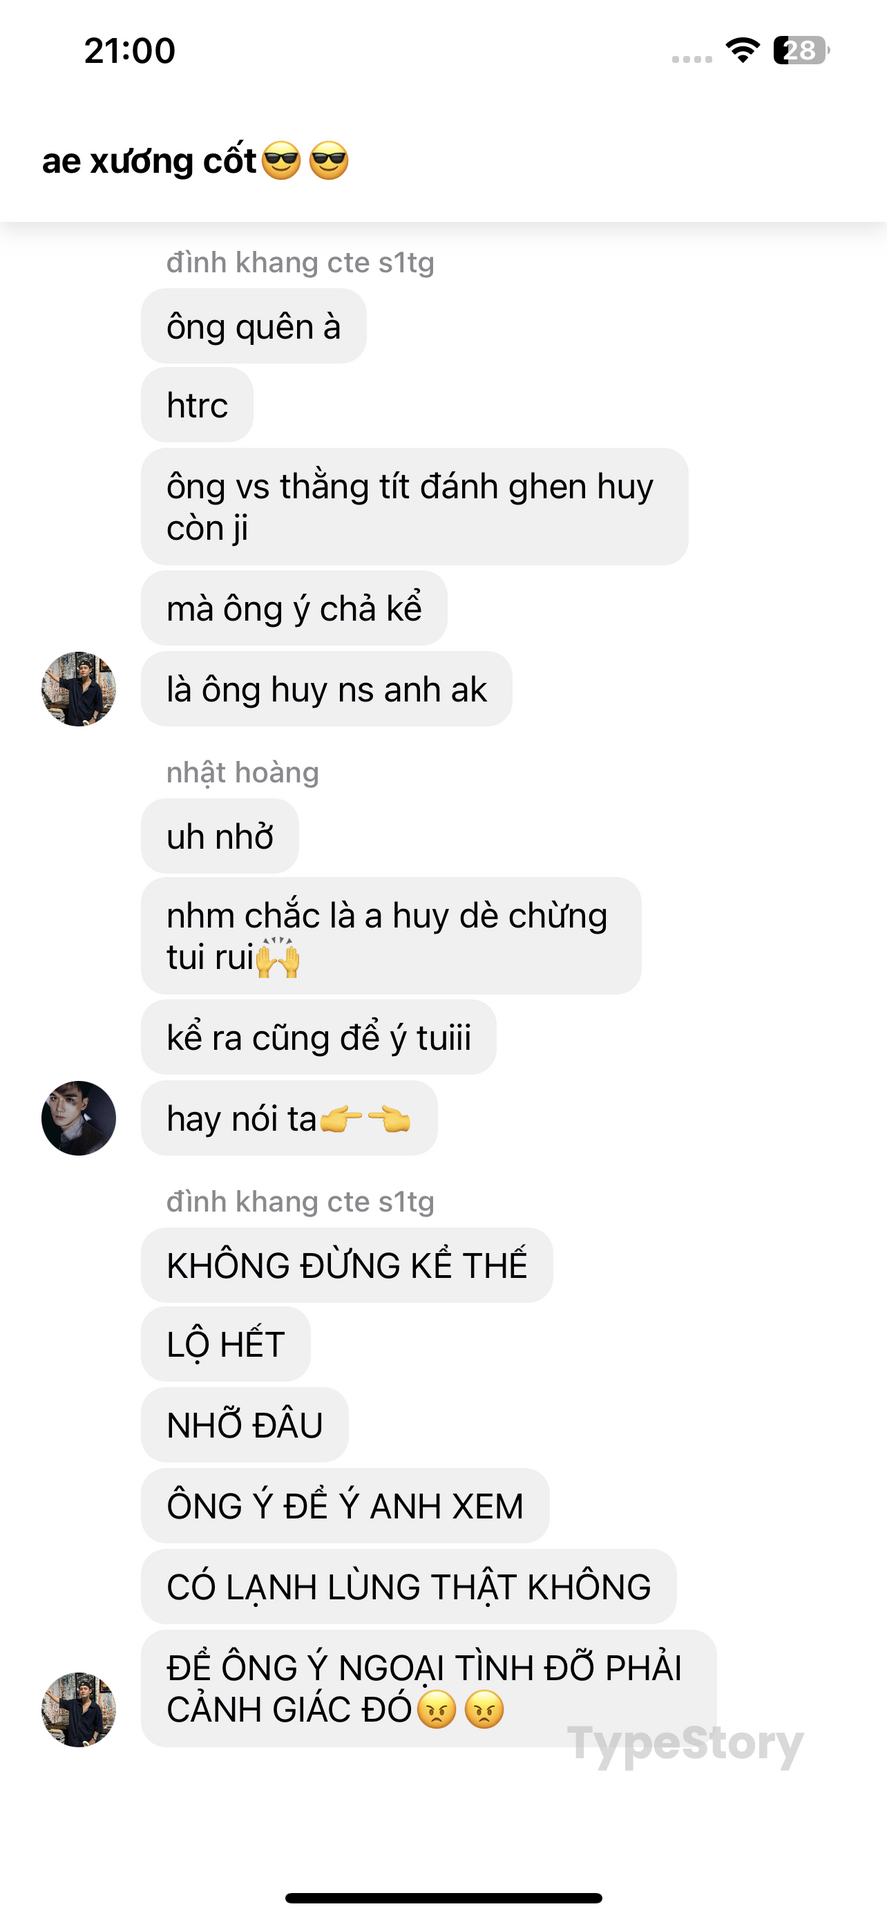
Task: Tap the group title 'ae xương cốt'
Action: click(150, 161)
